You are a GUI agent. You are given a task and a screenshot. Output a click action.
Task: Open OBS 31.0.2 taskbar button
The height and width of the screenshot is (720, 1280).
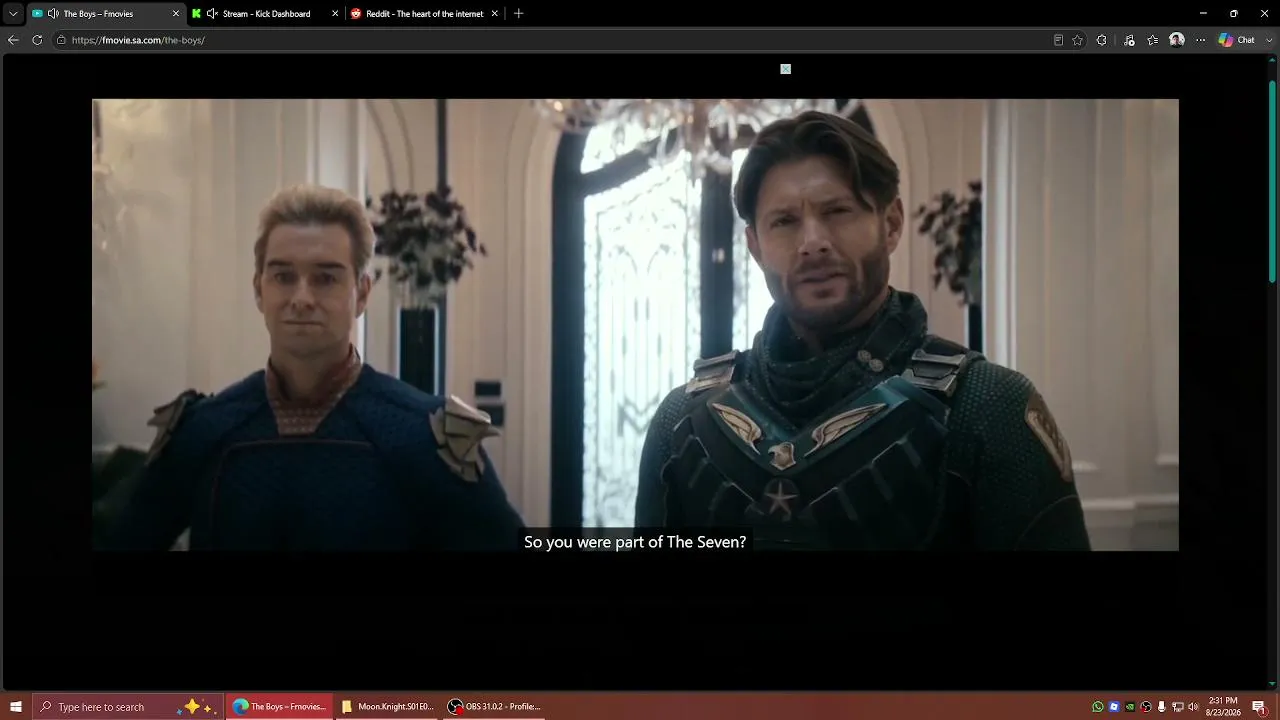coord(495,707)
